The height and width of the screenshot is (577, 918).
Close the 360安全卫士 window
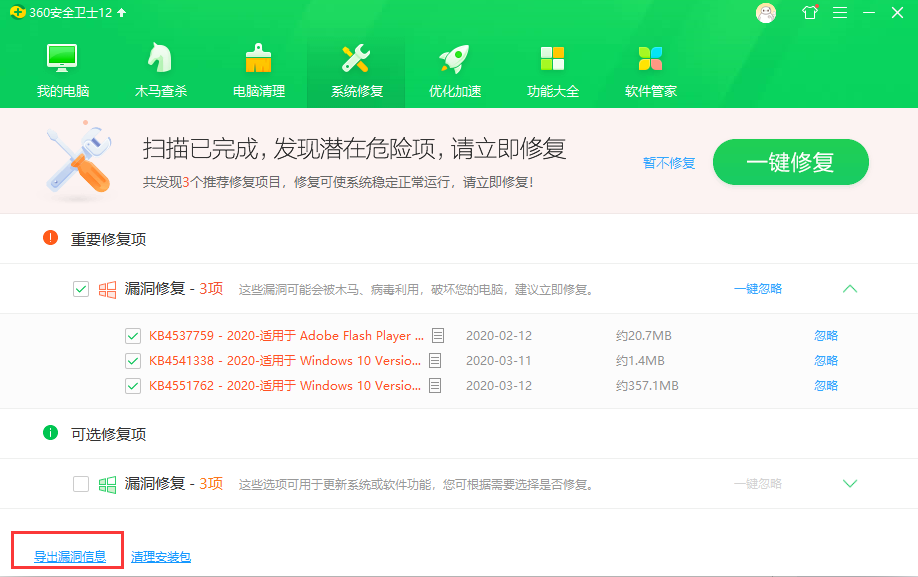pos(898,12)
